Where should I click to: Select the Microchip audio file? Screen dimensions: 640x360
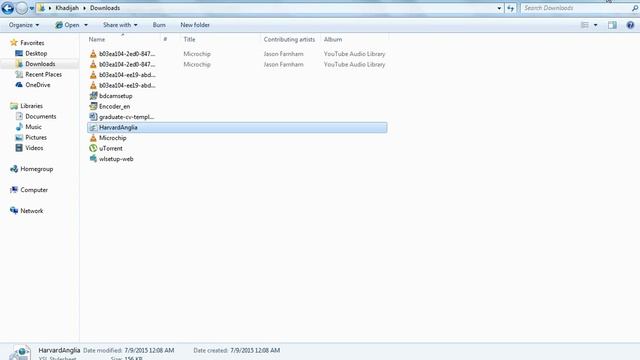tap(113, 138)
